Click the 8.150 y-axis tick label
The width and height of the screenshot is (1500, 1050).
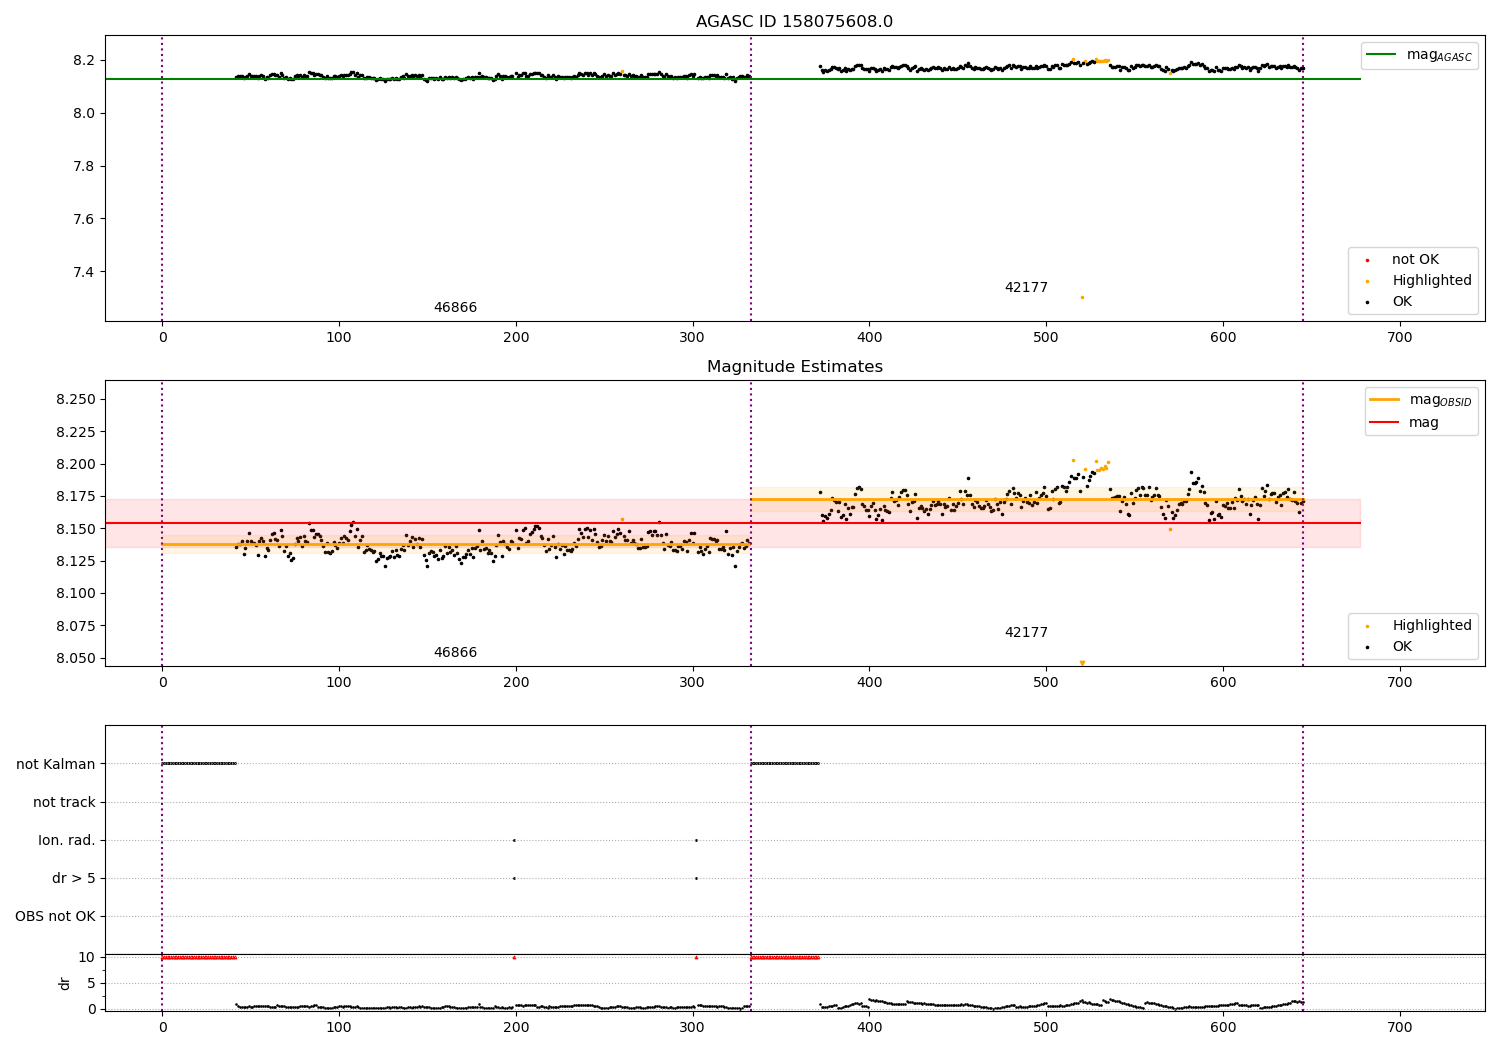[76, 529]
